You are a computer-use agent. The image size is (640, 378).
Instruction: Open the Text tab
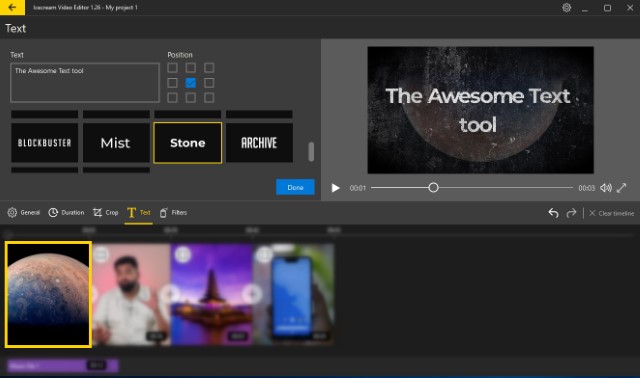(x=139, y=212)
